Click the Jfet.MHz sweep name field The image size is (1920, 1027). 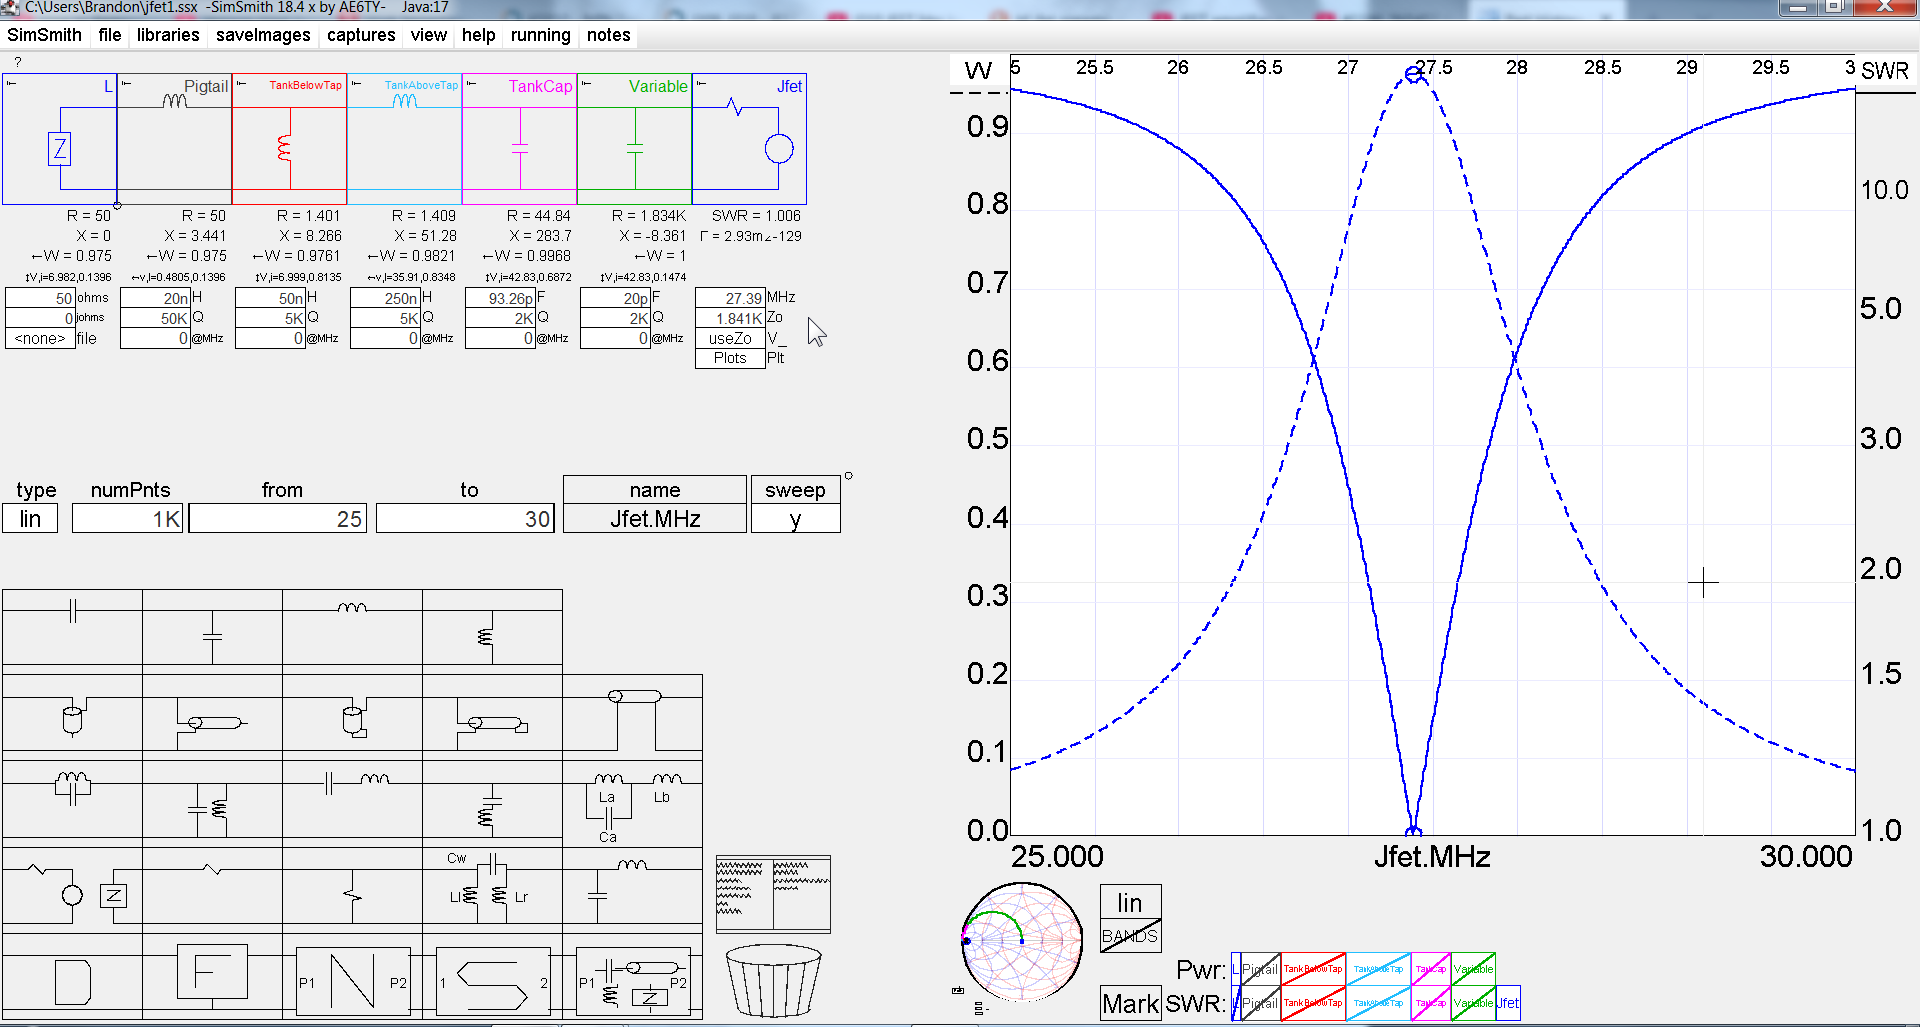coord(654,518)
